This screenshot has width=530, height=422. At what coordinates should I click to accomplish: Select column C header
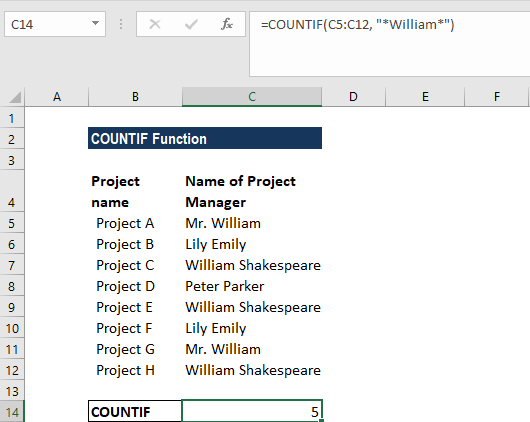coord(252,97)
